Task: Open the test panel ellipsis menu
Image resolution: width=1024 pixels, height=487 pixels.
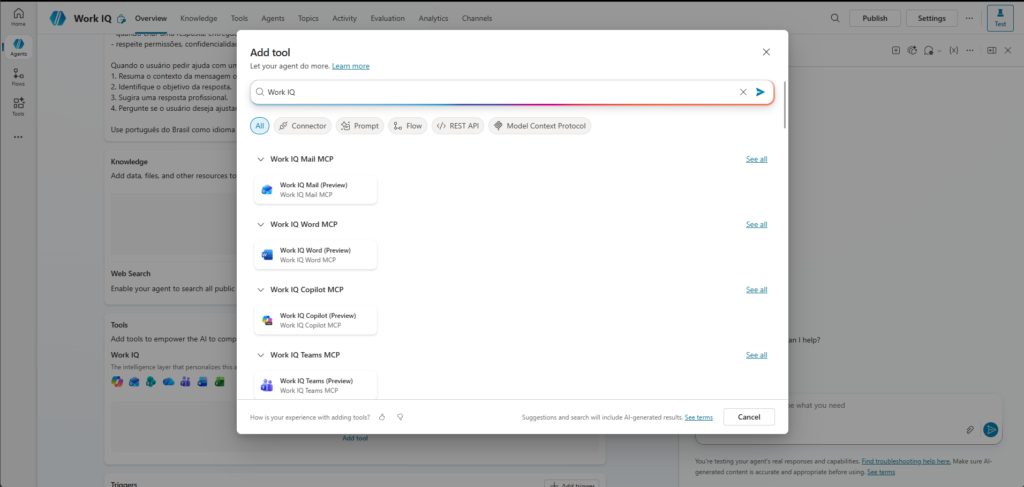Action: point(970,50)
